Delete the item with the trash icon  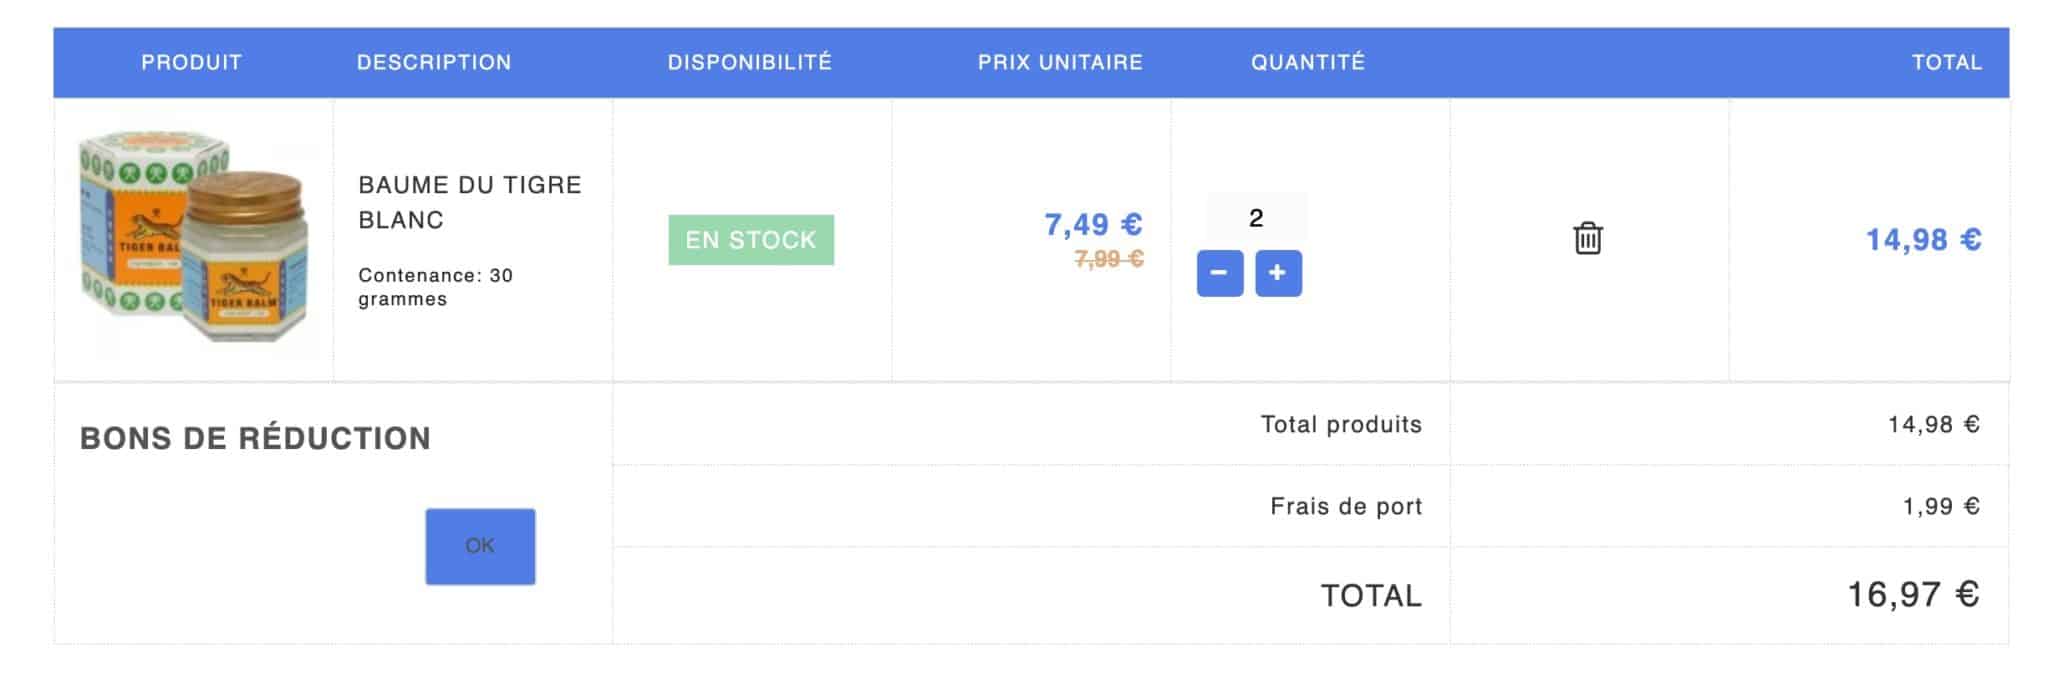click(1587, 239)
